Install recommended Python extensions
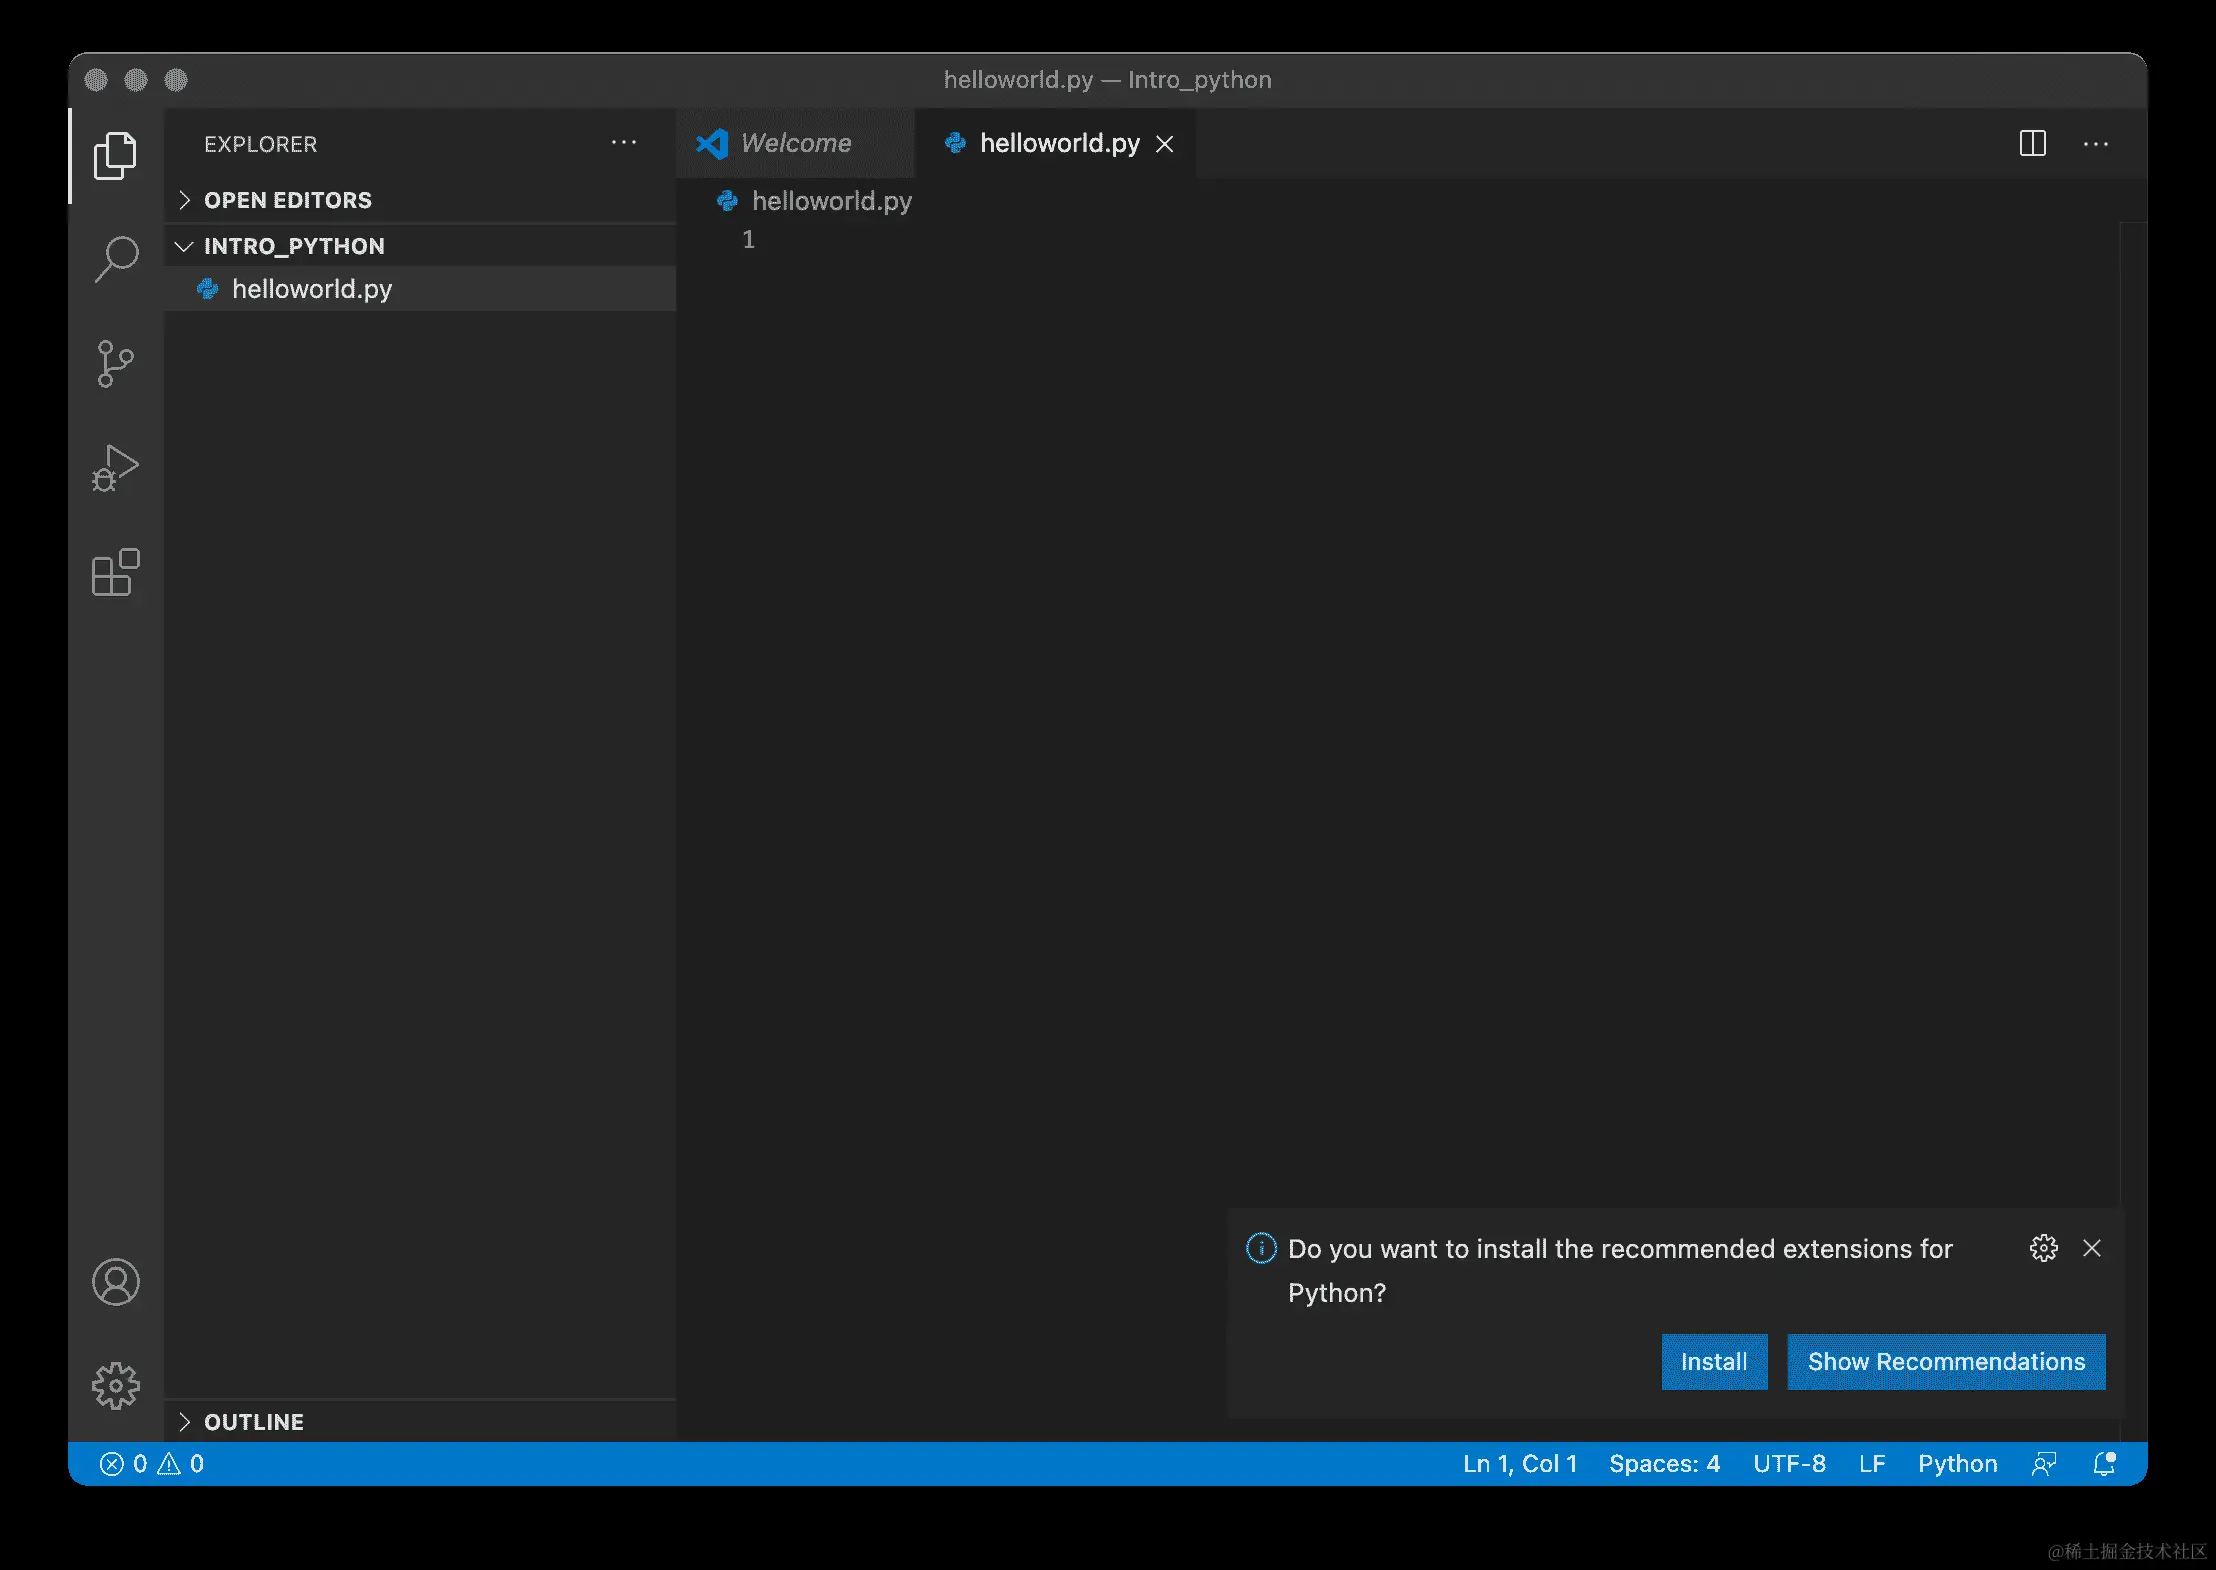Screen dimensions: 2216x1570 pos(1713,1362)
